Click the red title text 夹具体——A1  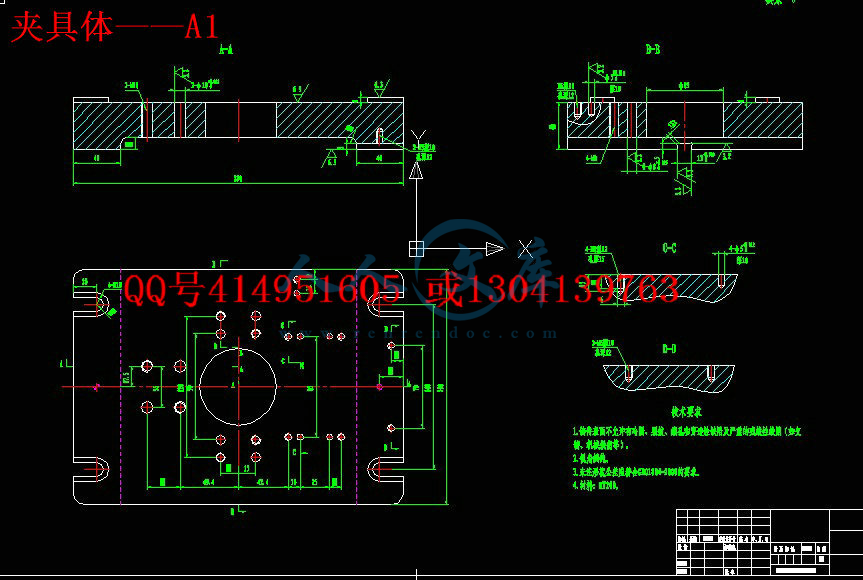point(114,26)
